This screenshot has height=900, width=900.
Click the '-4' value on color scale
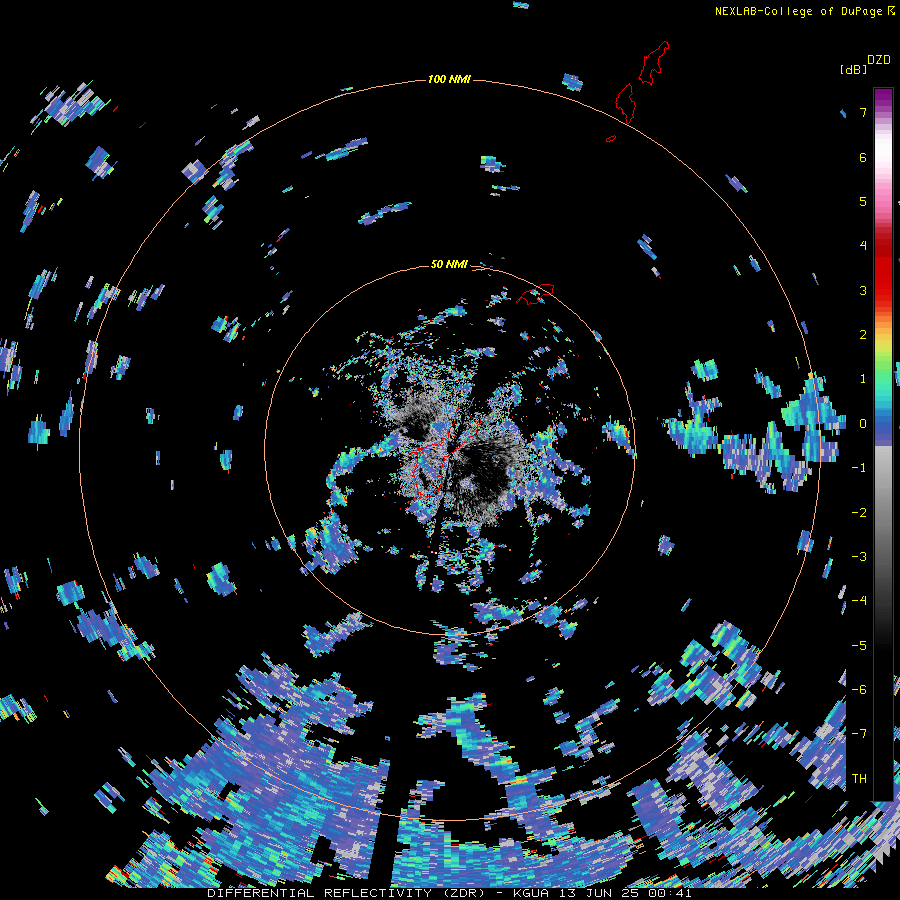tap(859, 600)
